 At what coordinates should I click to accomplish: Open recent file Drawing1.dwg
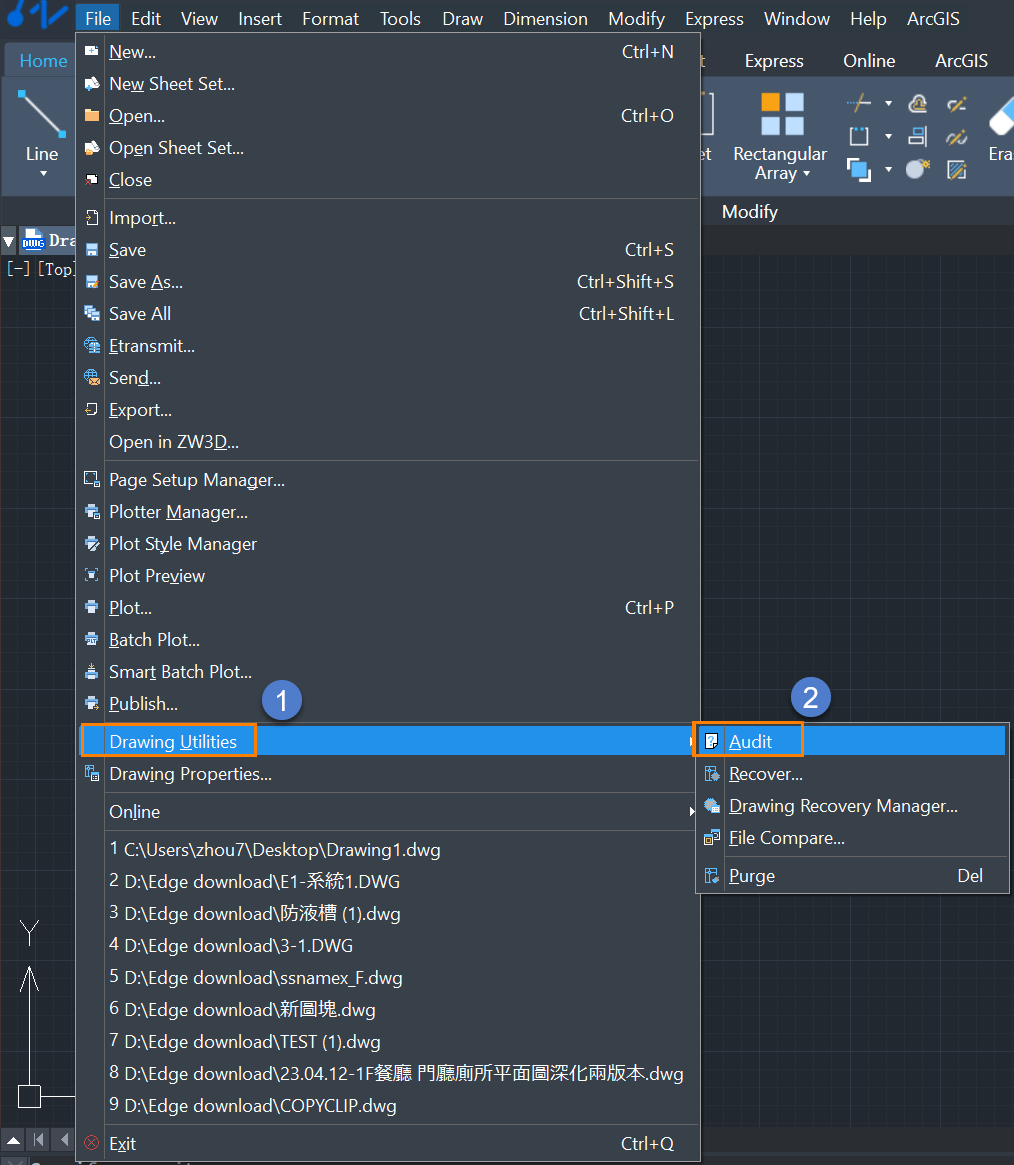tap(389, 849)
